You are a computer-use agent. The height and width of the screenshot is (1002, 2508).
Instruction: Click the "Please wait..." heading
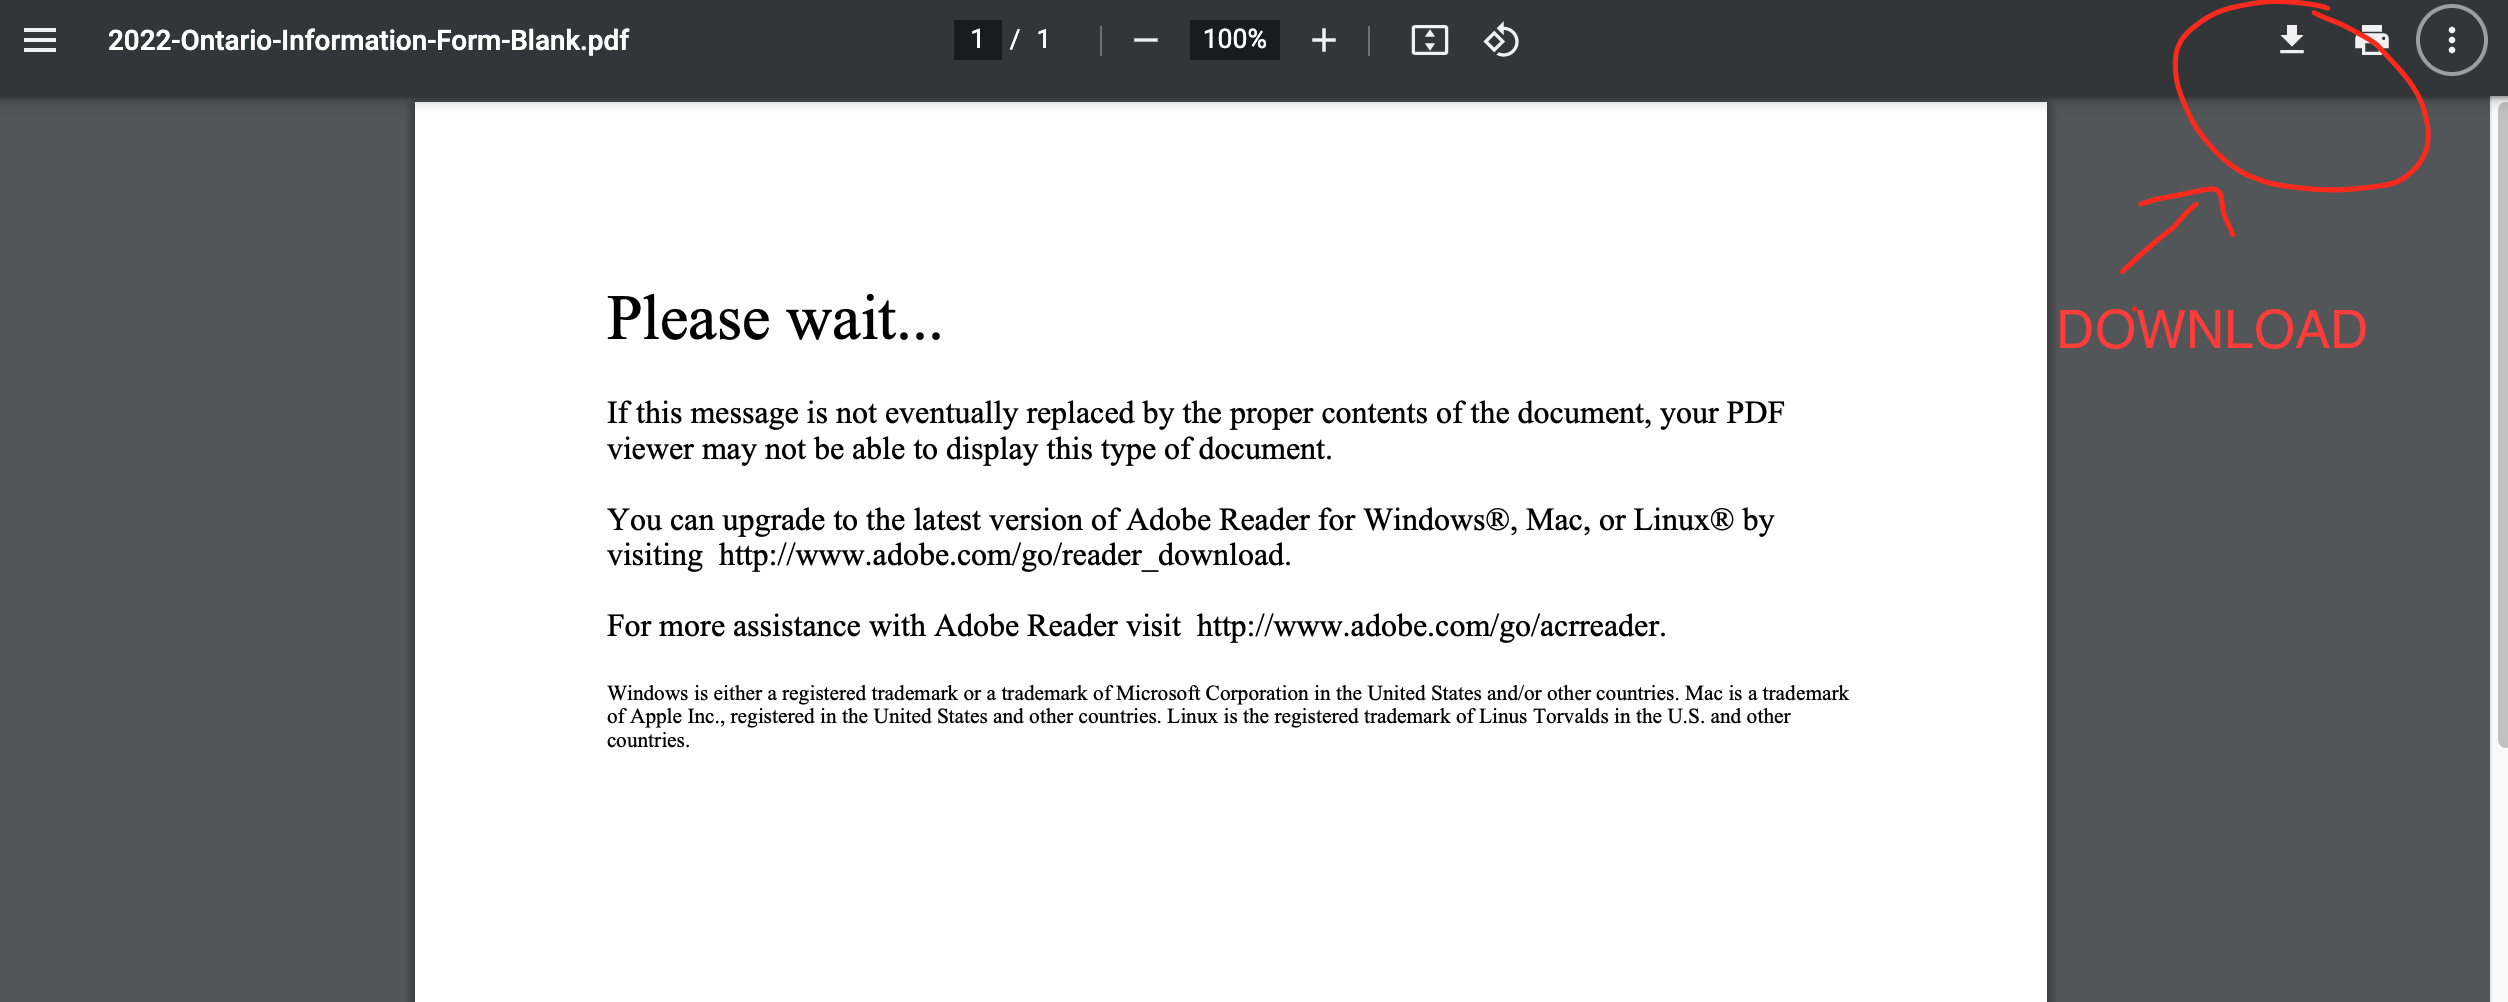pos(774,319)
